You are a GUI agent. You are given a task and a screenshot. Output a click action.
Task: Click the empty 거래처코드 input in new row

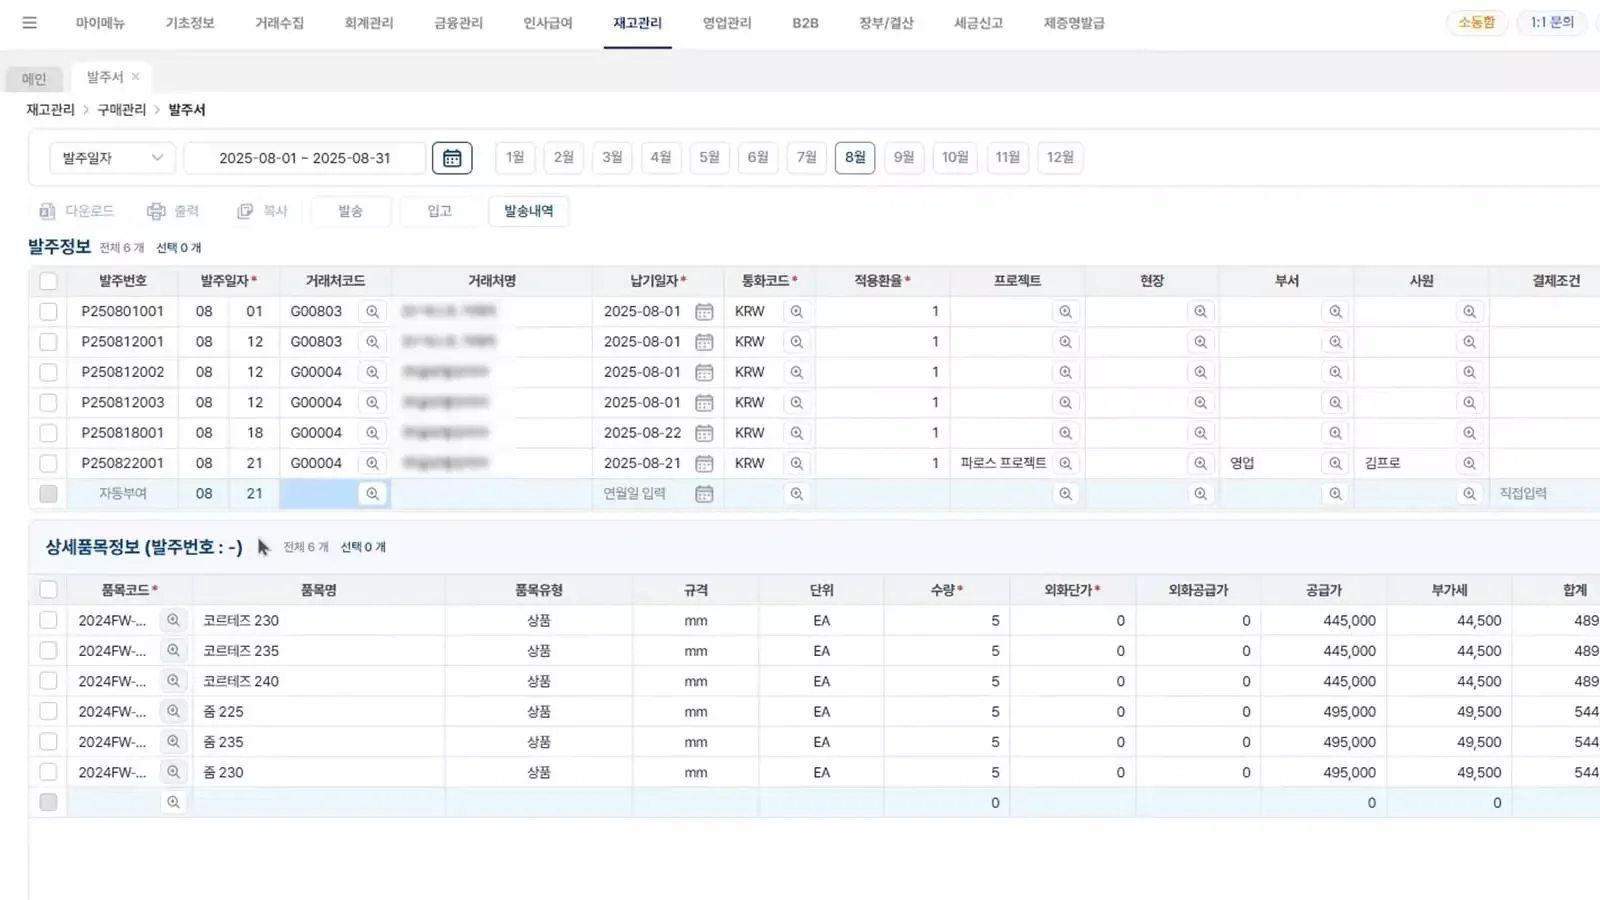pos(318,494)
